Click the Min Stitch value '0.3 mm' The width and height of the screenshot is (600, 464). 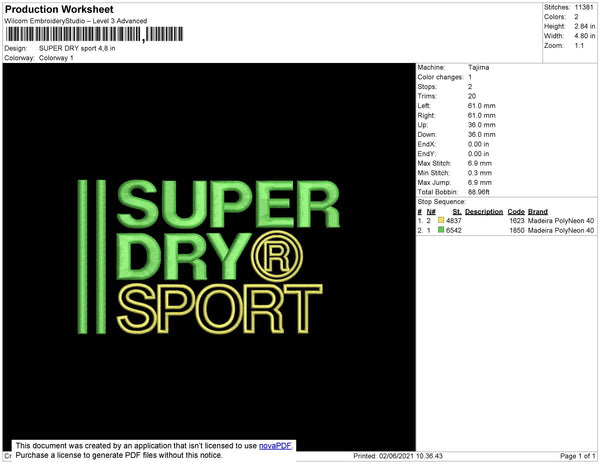point(479,173)
